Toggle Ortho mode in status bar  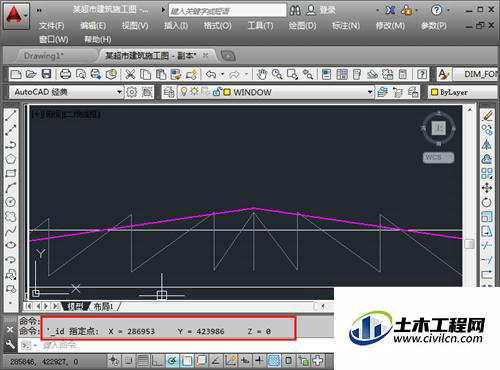pos(157,360)
